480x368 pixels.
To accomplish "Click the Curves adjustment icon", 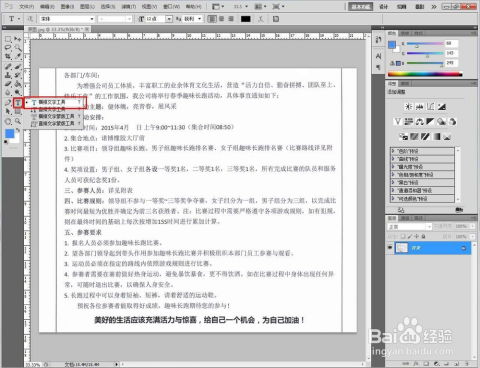I will click(431, 107).
